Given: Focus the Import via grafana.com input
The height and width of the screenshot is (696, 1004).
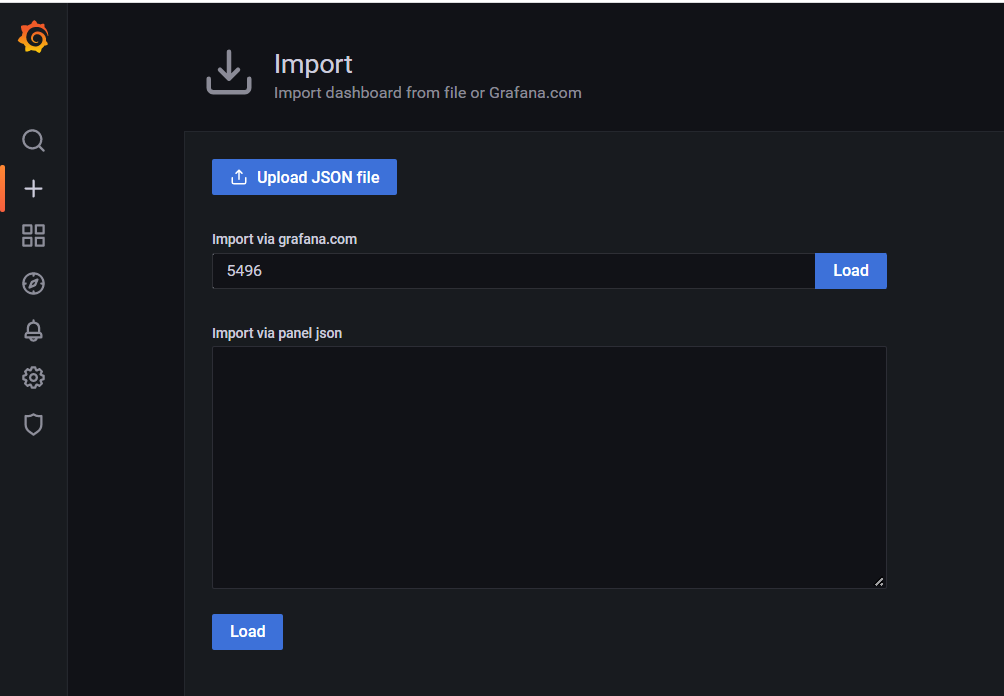Looking at the screenshot, I should click(x=514, y=271).
